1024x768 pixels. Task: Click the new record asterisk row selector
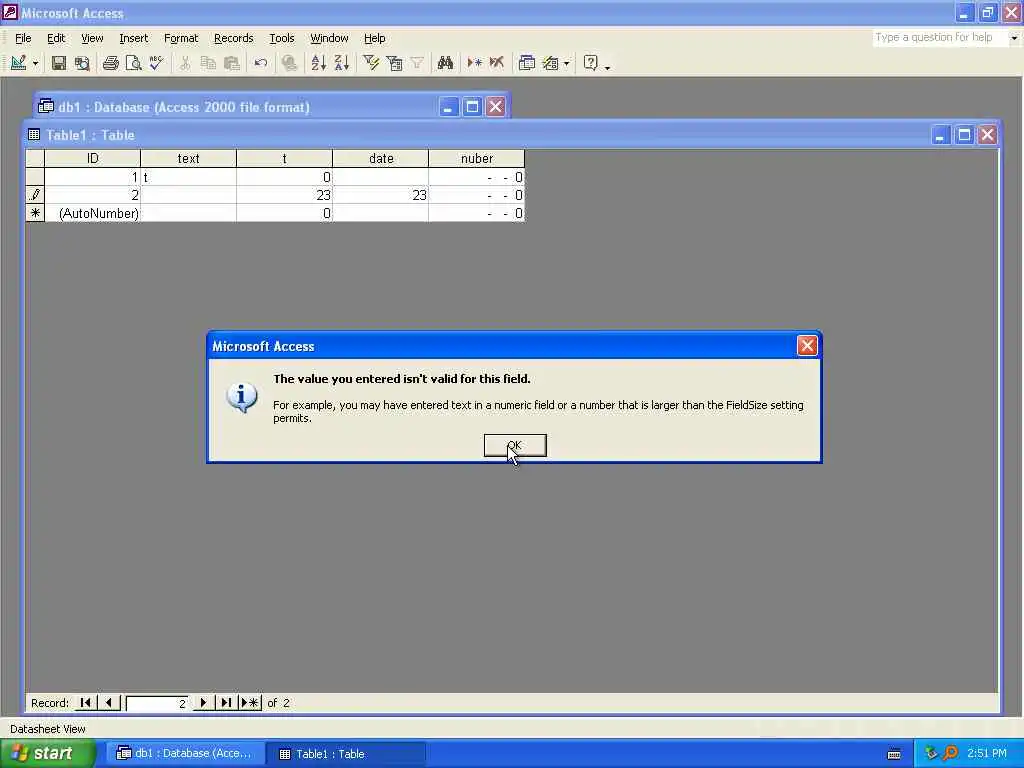pyautogui.click(x=35, y=213)
